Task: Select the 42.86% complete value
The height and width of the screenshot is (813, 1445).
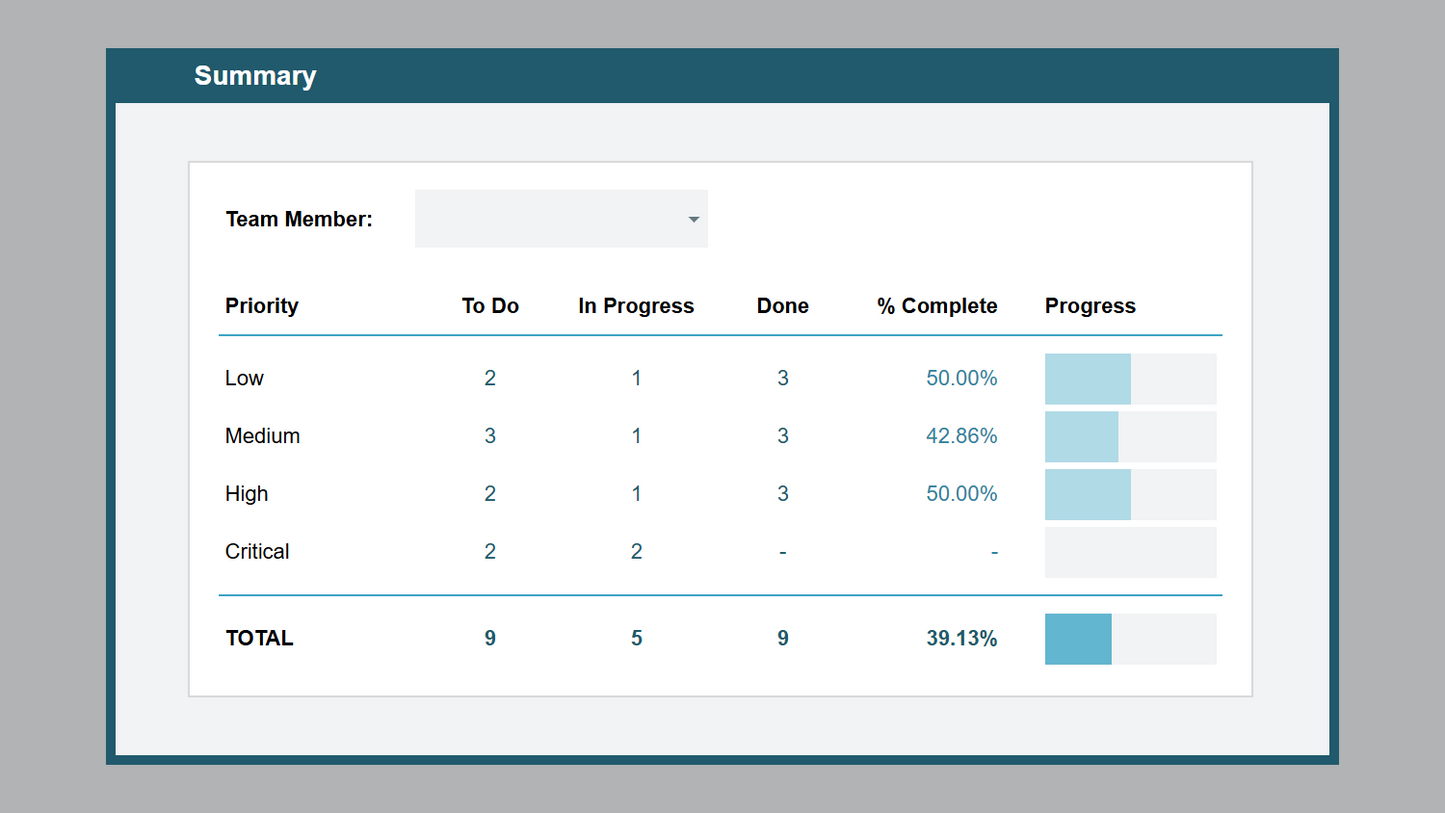Action: click(961, 436)
